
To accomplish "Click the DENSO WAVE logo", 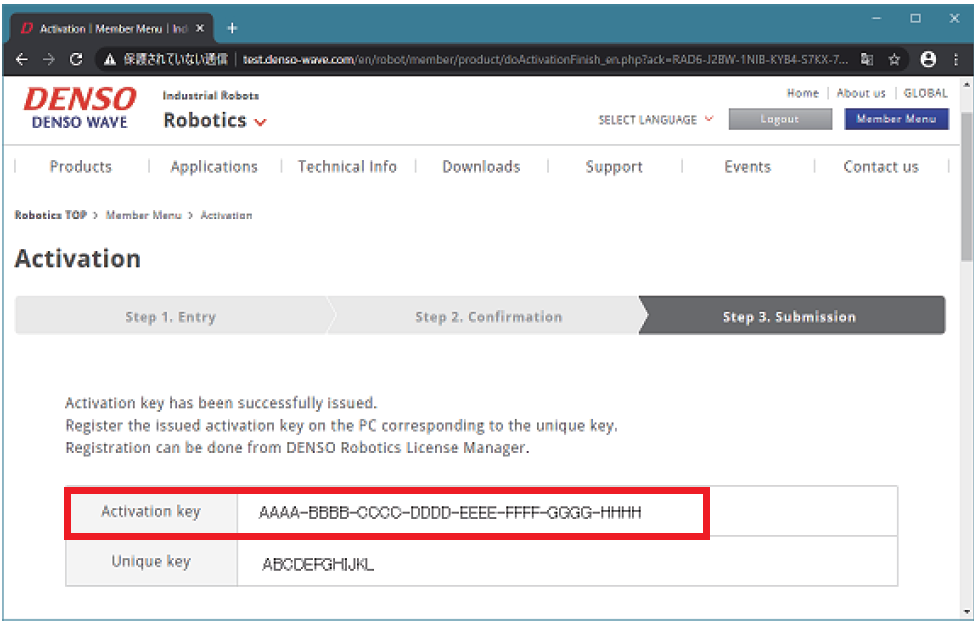I will pos(80,108).
